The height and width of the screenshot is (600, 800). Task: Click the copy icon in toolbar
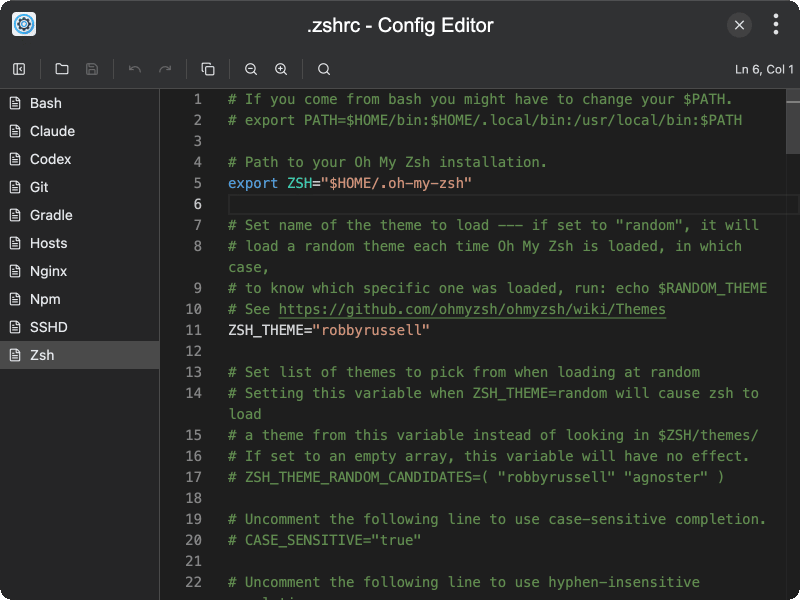pos(208,69)
